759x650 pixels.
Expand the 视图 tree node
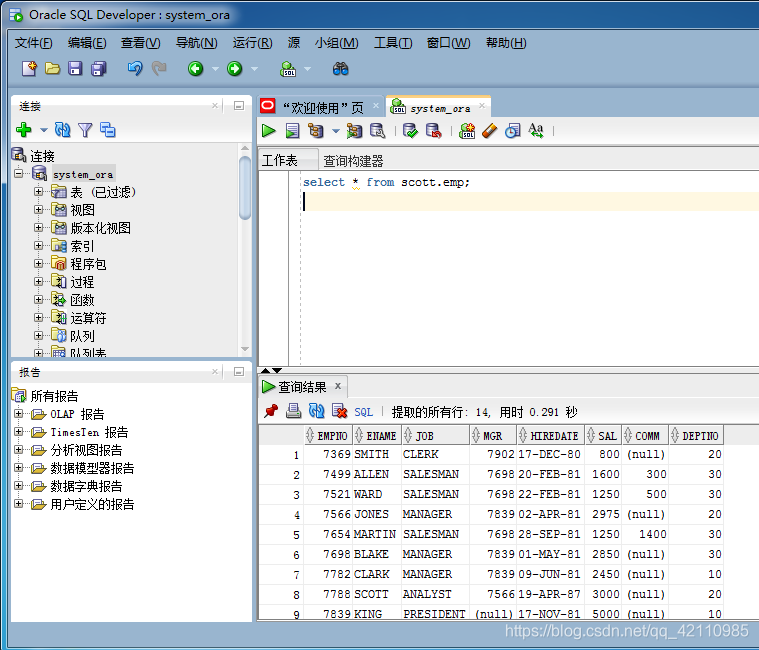38,210
